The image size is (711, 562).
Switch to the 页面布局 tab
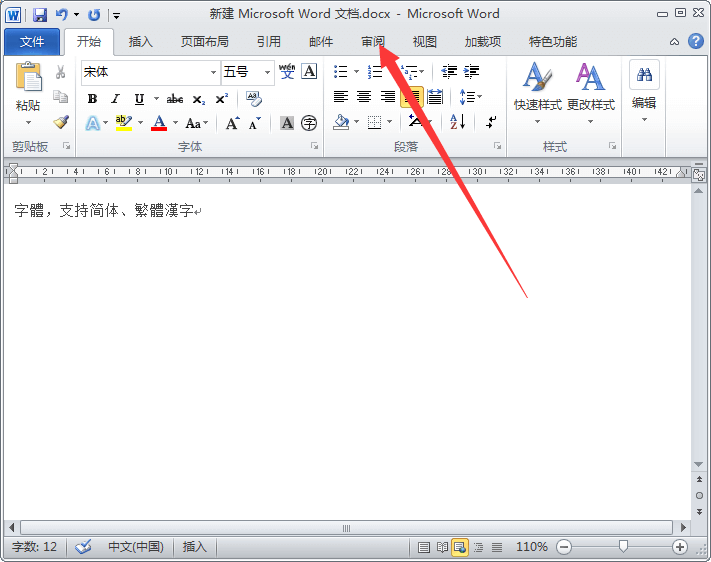pos(204,42)
